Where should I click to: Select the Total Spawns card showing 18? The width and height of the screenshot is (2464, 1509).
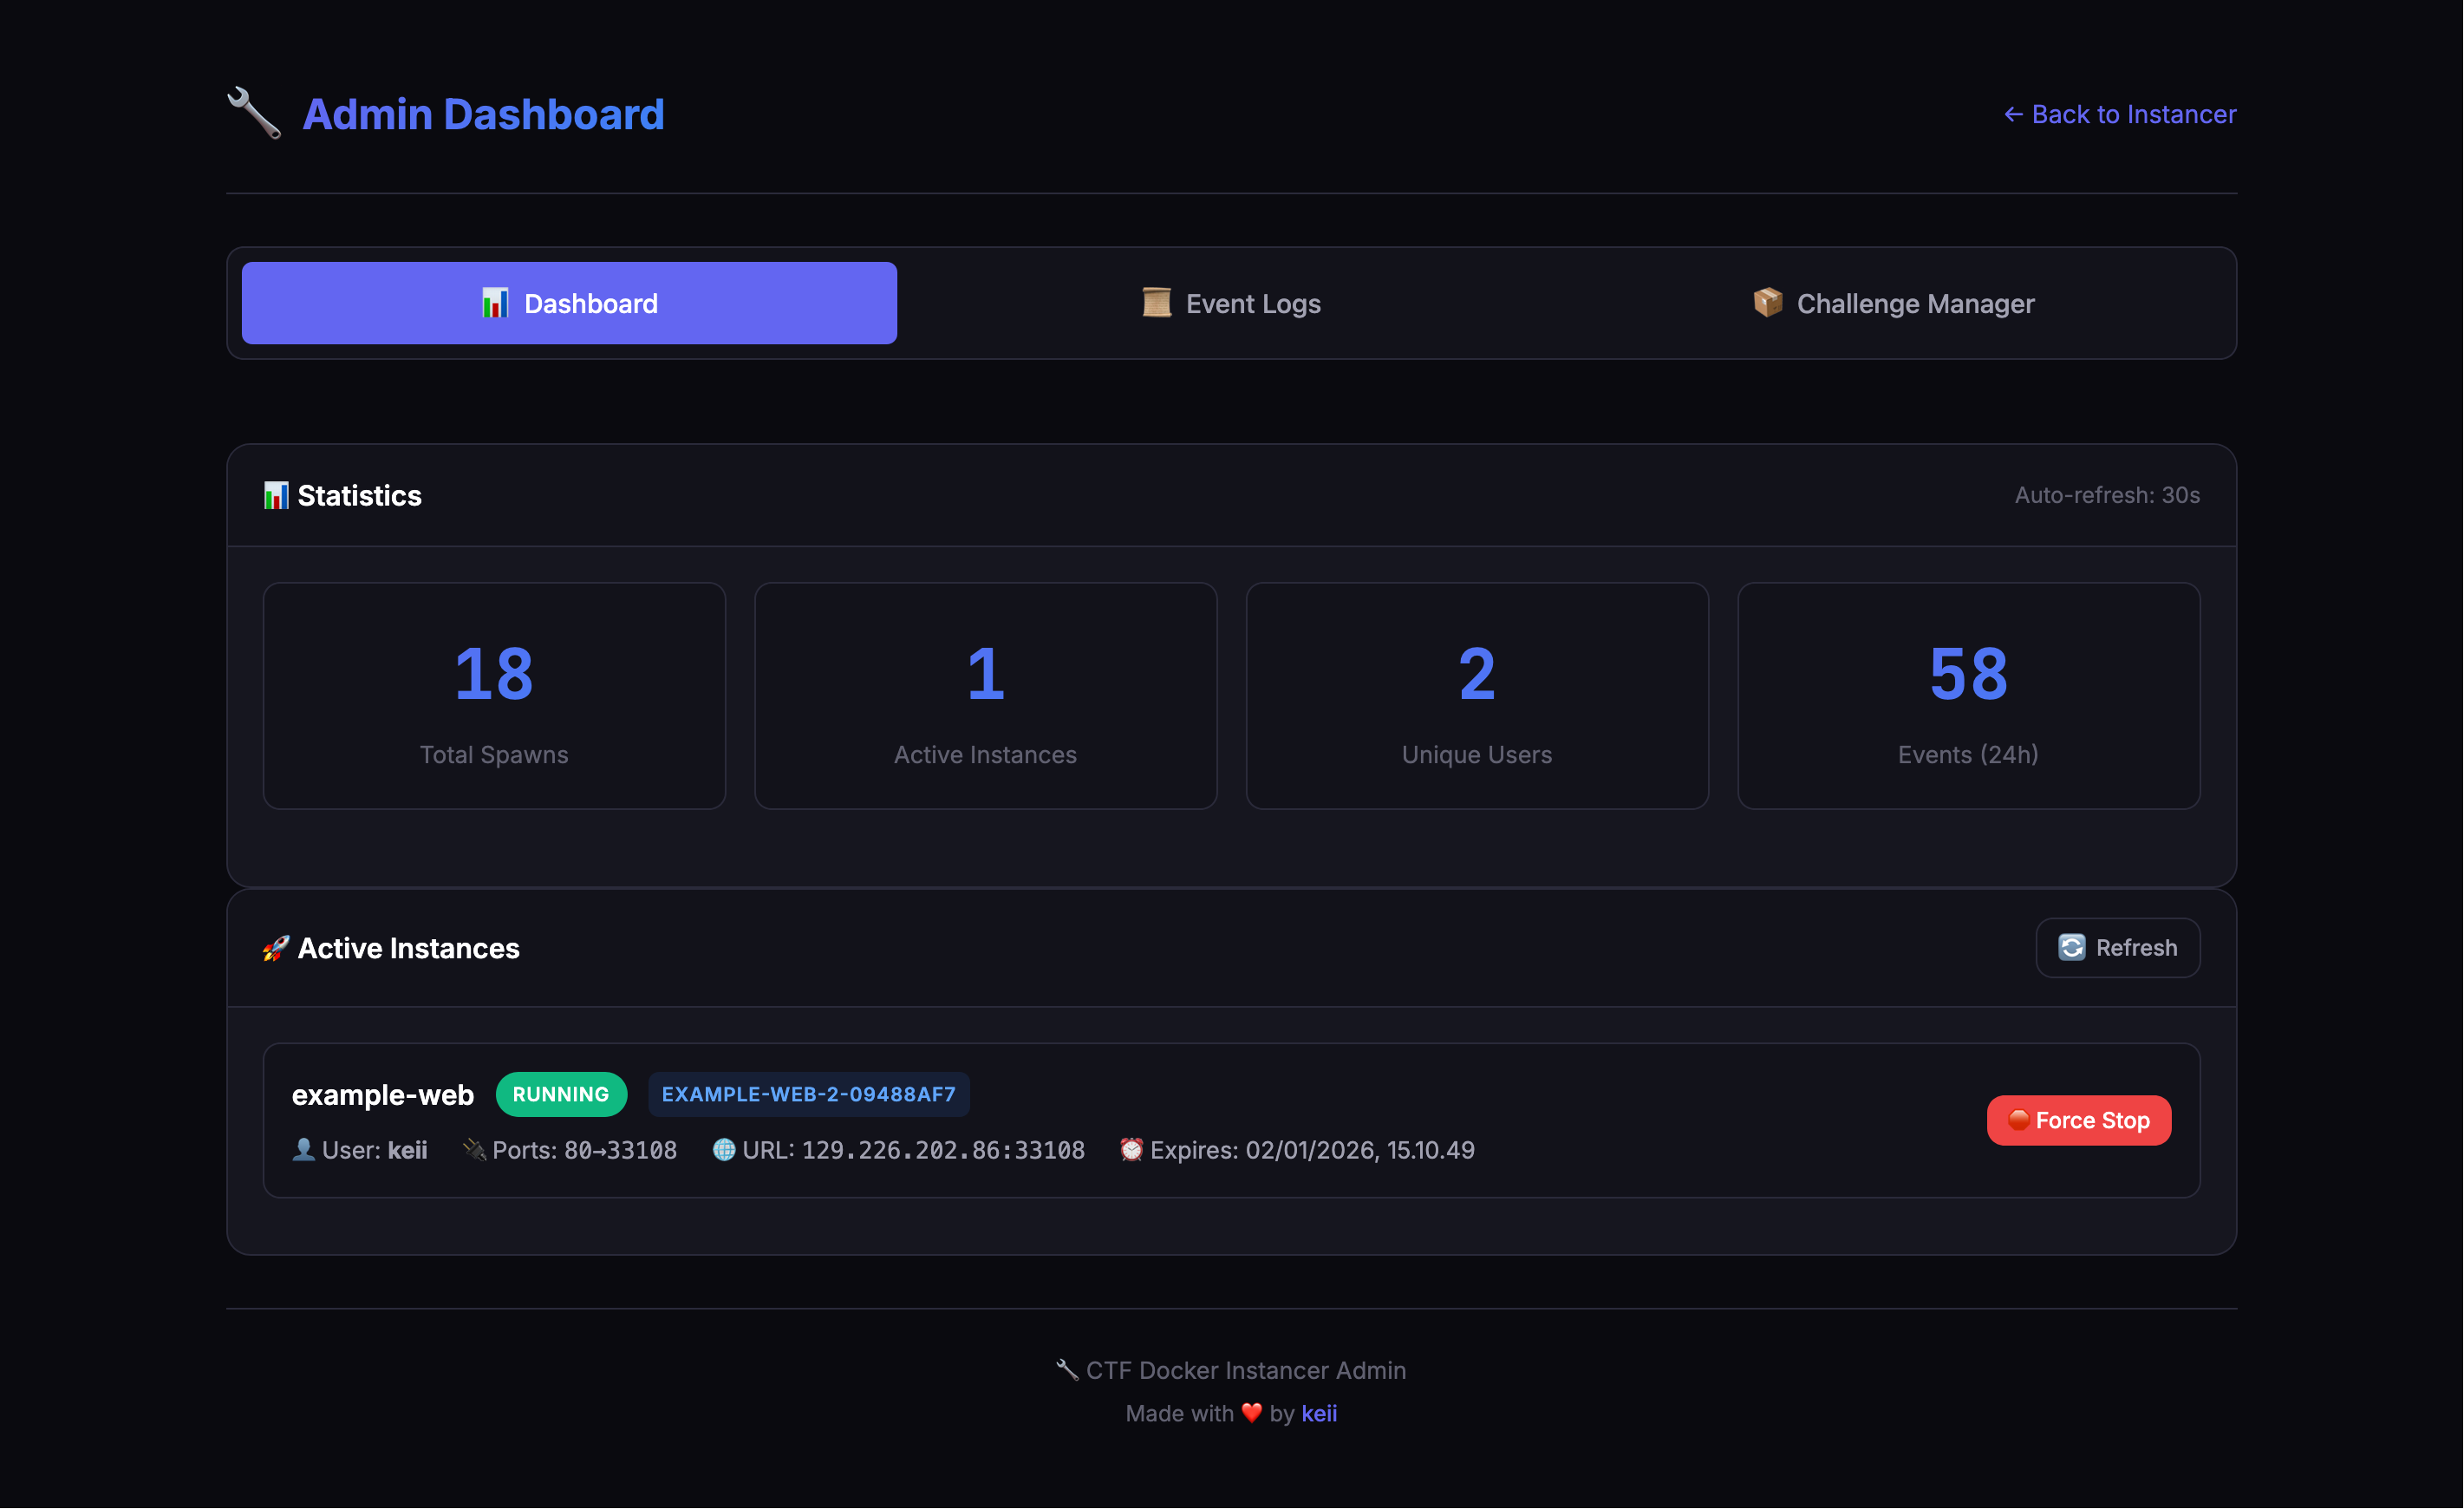pos(494,696)
